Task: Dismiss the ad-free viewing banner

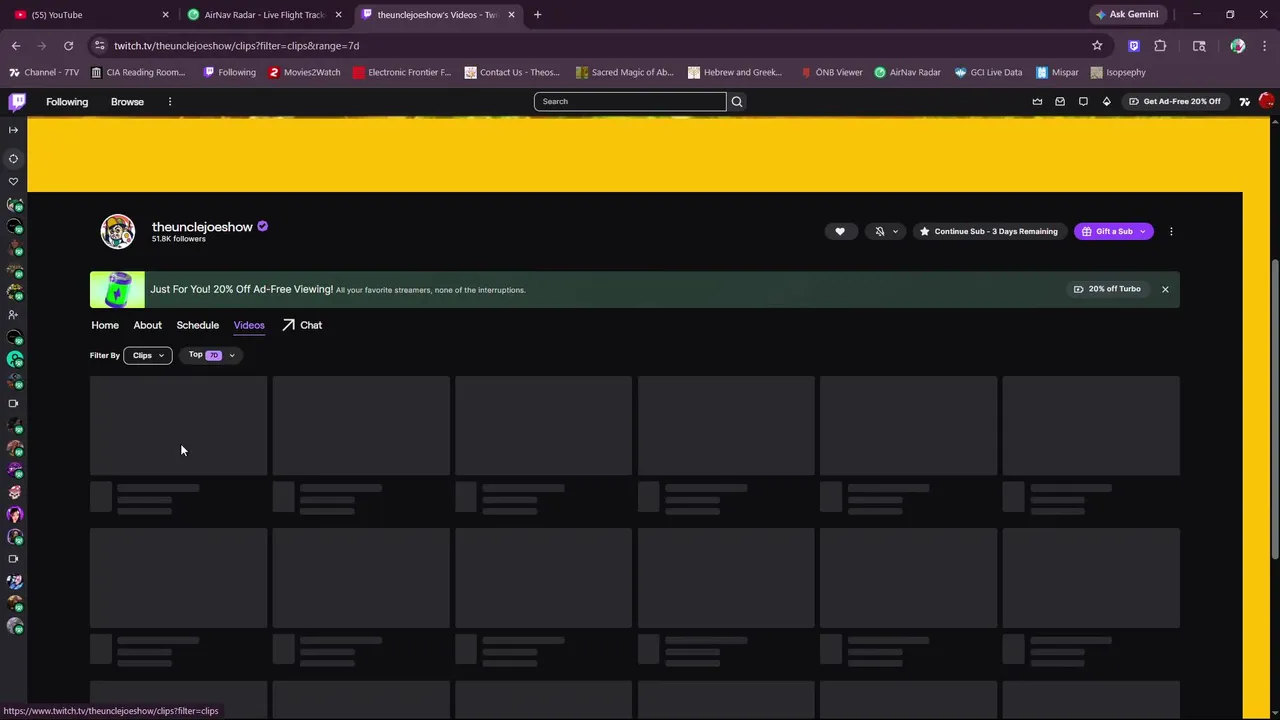Action: pyautogui.click(x=1165, y=289)
